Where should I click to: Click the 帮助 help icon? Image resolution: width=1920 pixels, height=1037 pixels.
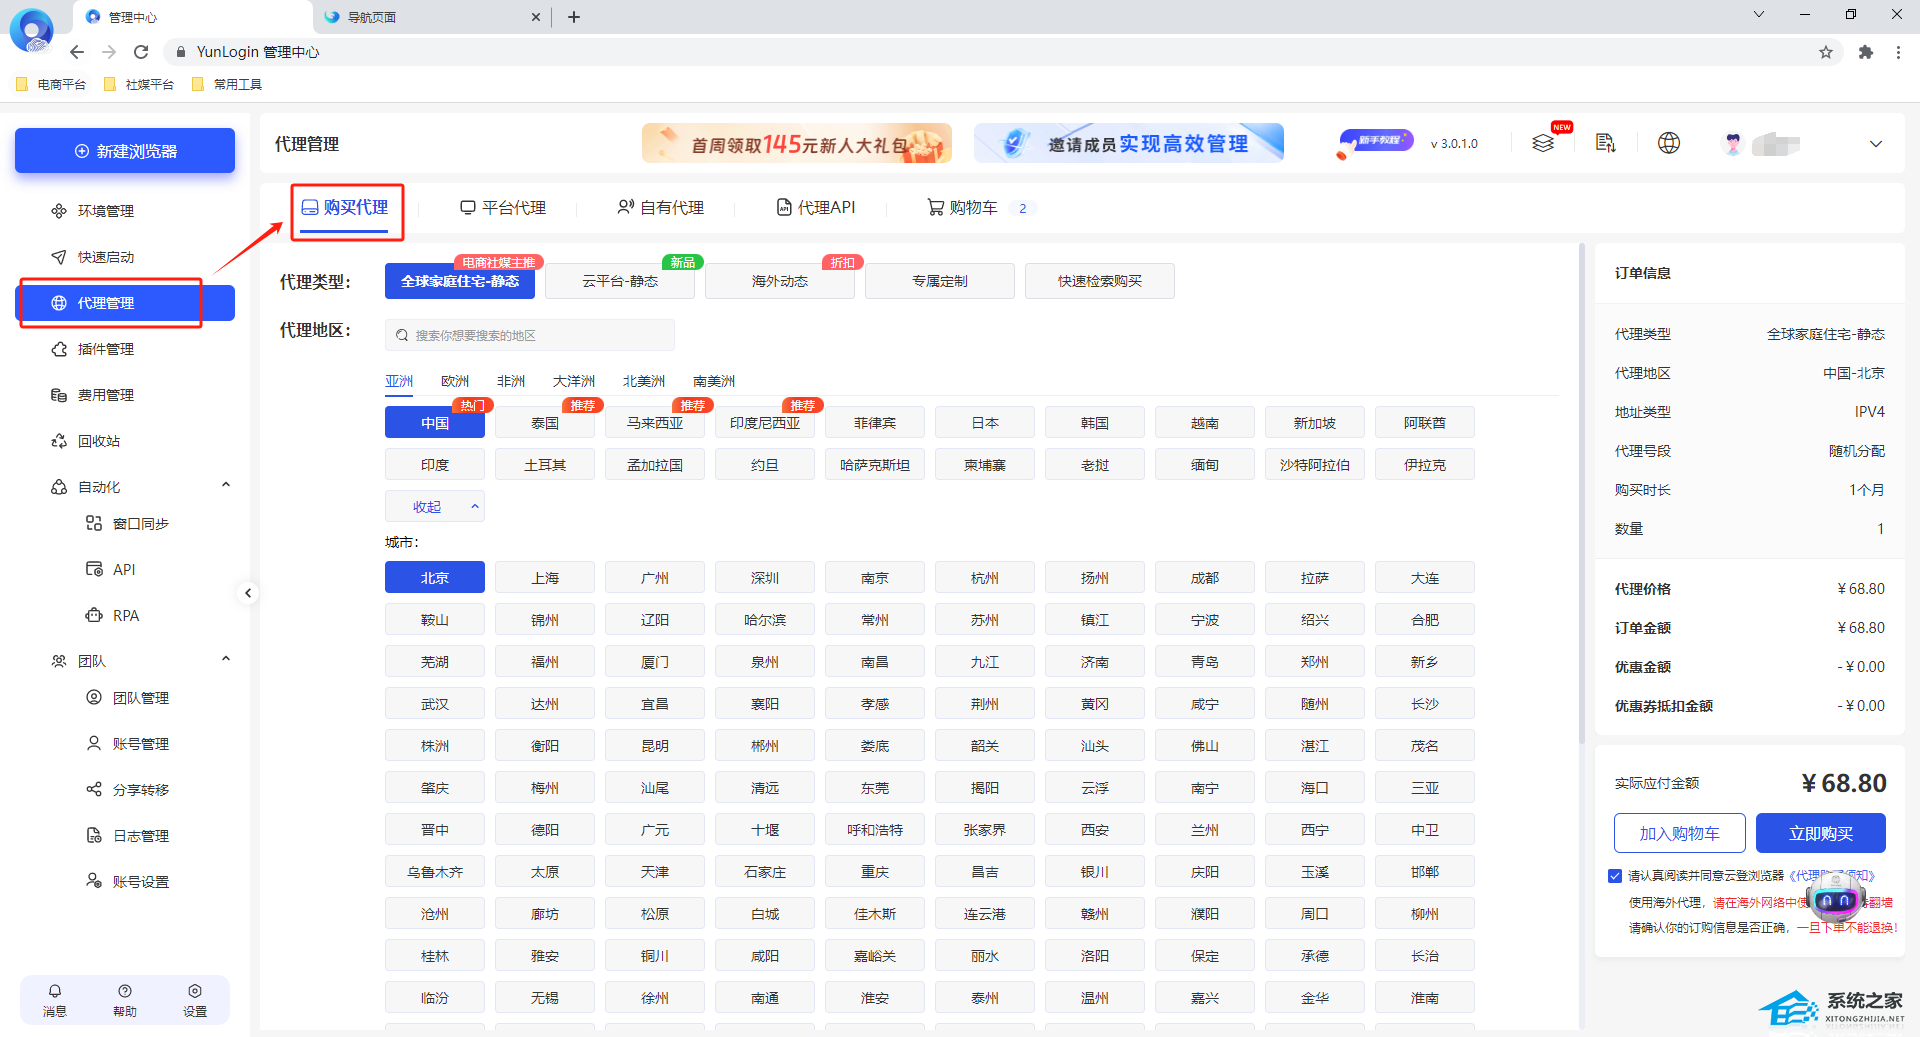125,999
